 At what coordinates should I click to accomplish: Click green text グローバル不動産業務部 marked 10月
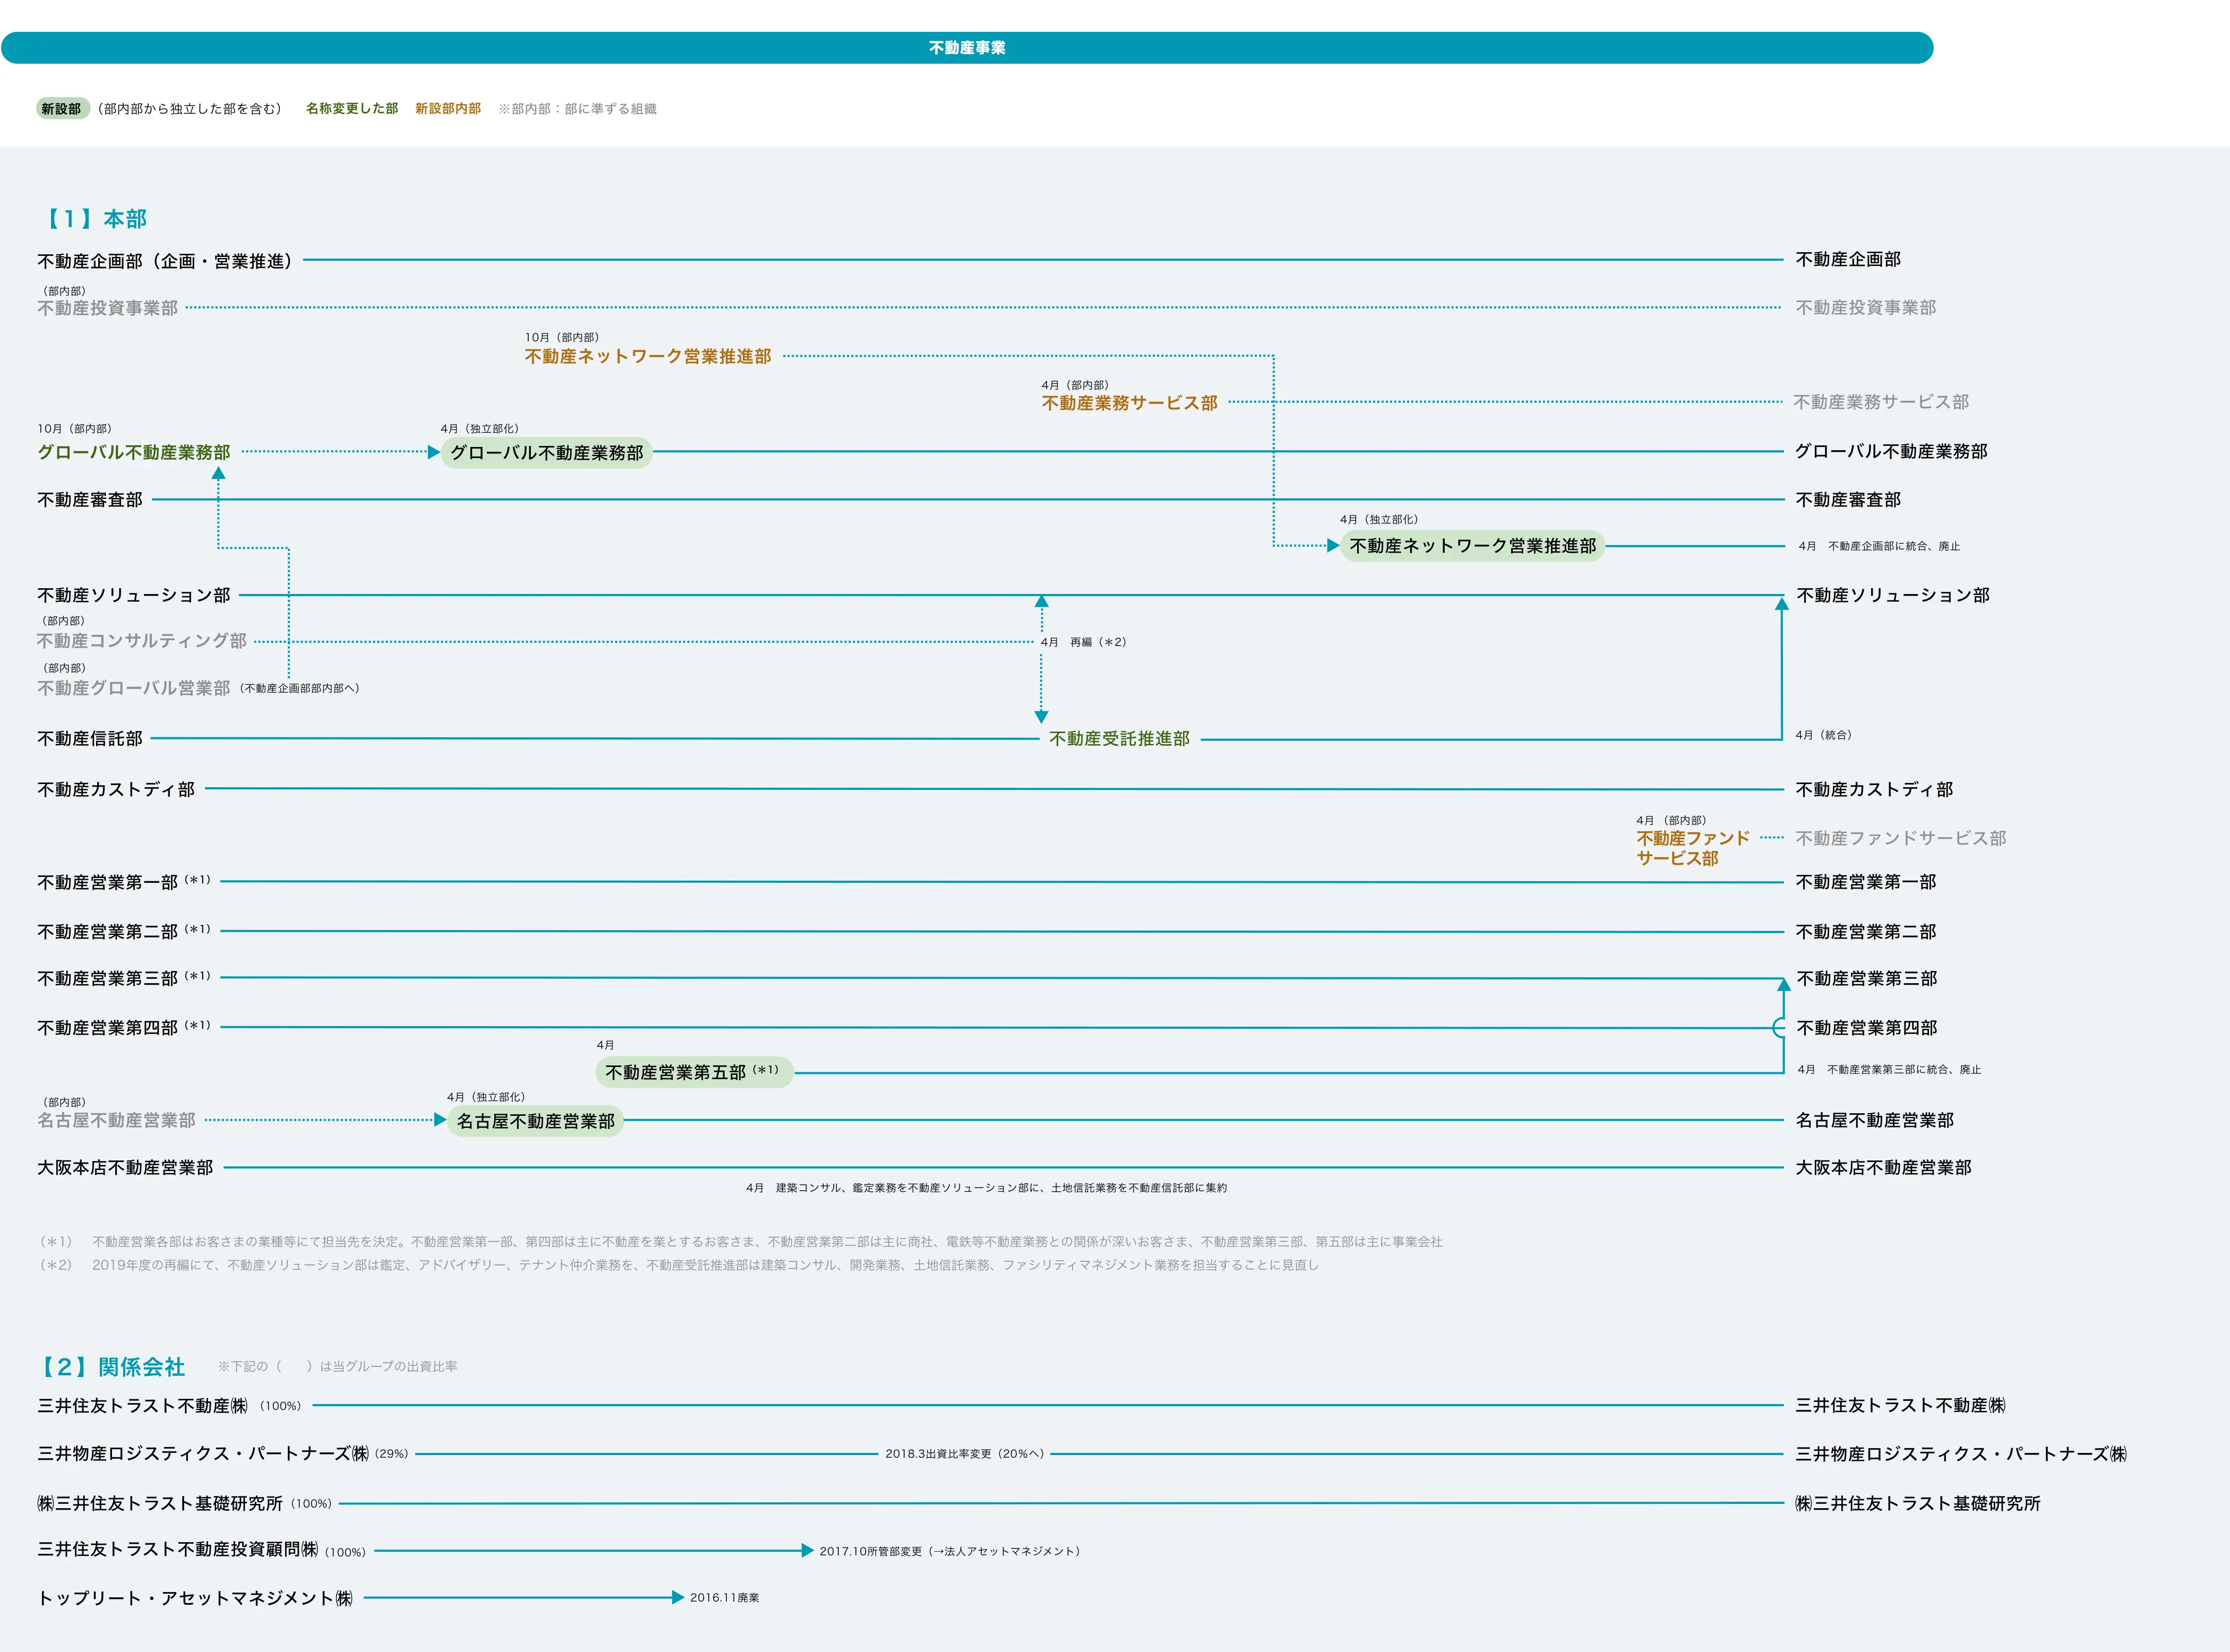pyautogui.click(x=134, y=452)
